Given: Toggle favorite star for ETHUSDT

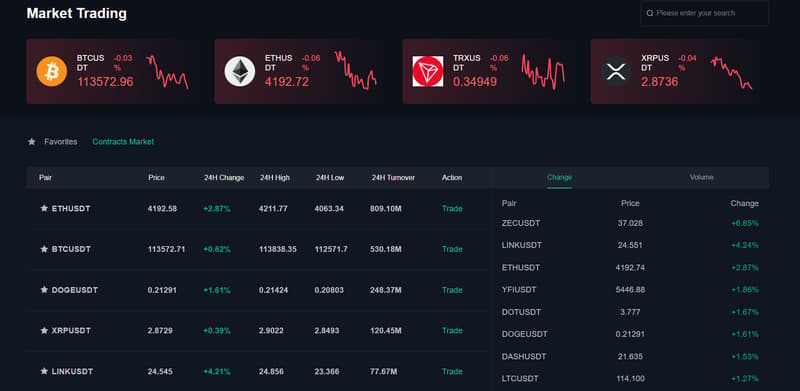Looking at the screenshot, I should click(44, 208).
